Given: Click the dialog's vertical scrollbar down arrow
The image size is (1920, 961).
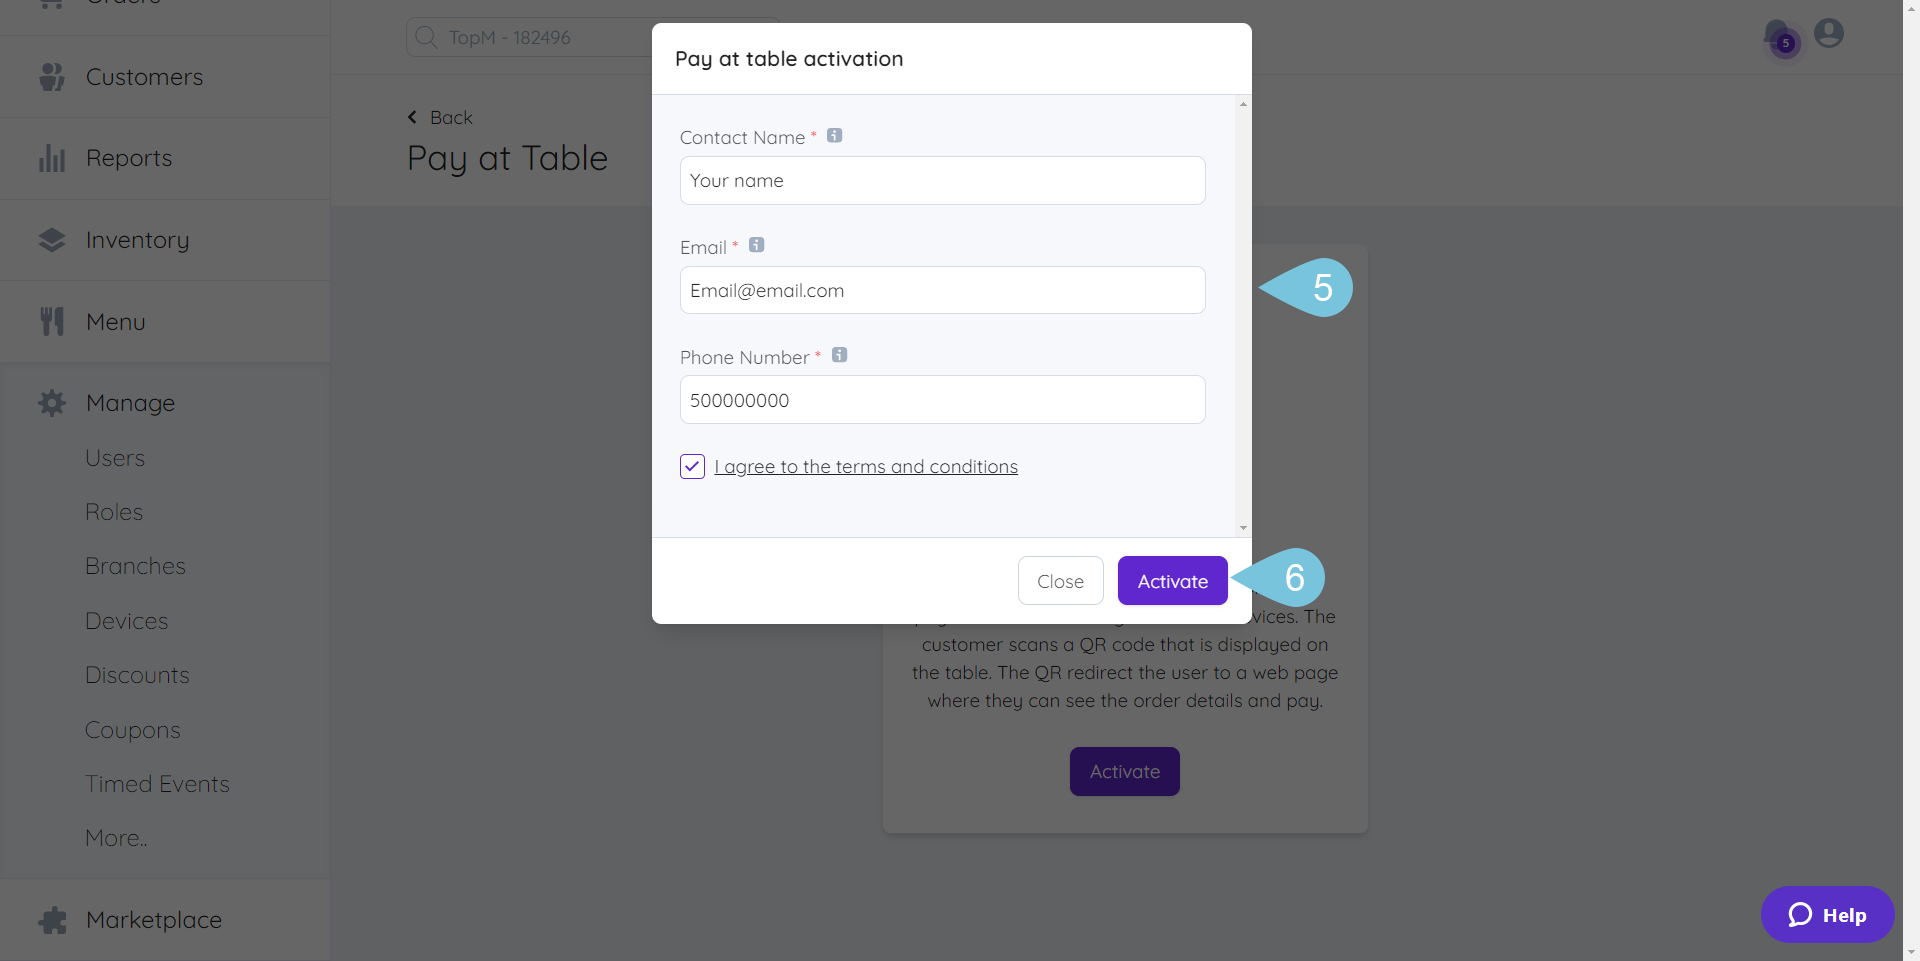Looking at the screenshot, I should 1243,528.
